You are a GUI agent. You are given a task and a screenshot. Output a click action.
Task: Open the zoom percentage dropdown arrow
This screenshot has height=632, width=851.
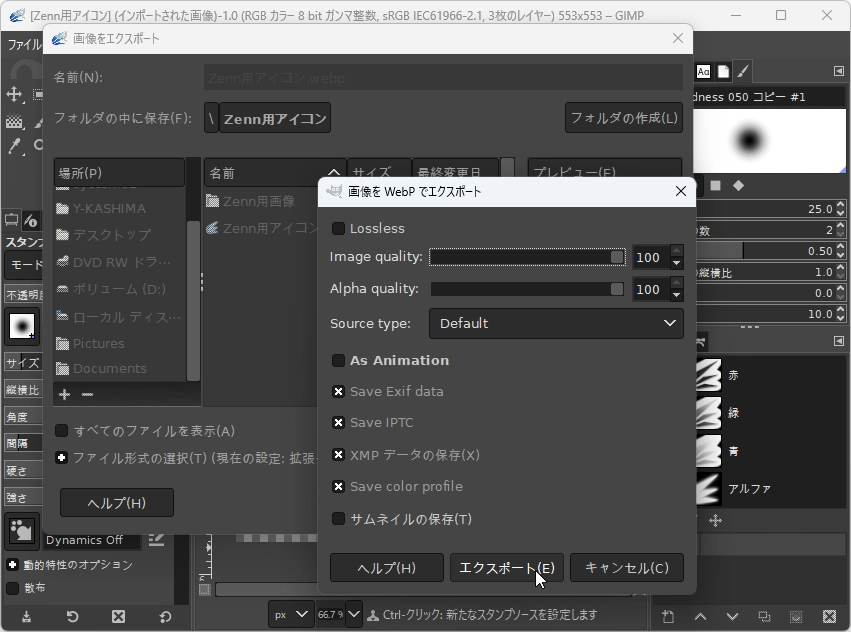click(354, 615)
